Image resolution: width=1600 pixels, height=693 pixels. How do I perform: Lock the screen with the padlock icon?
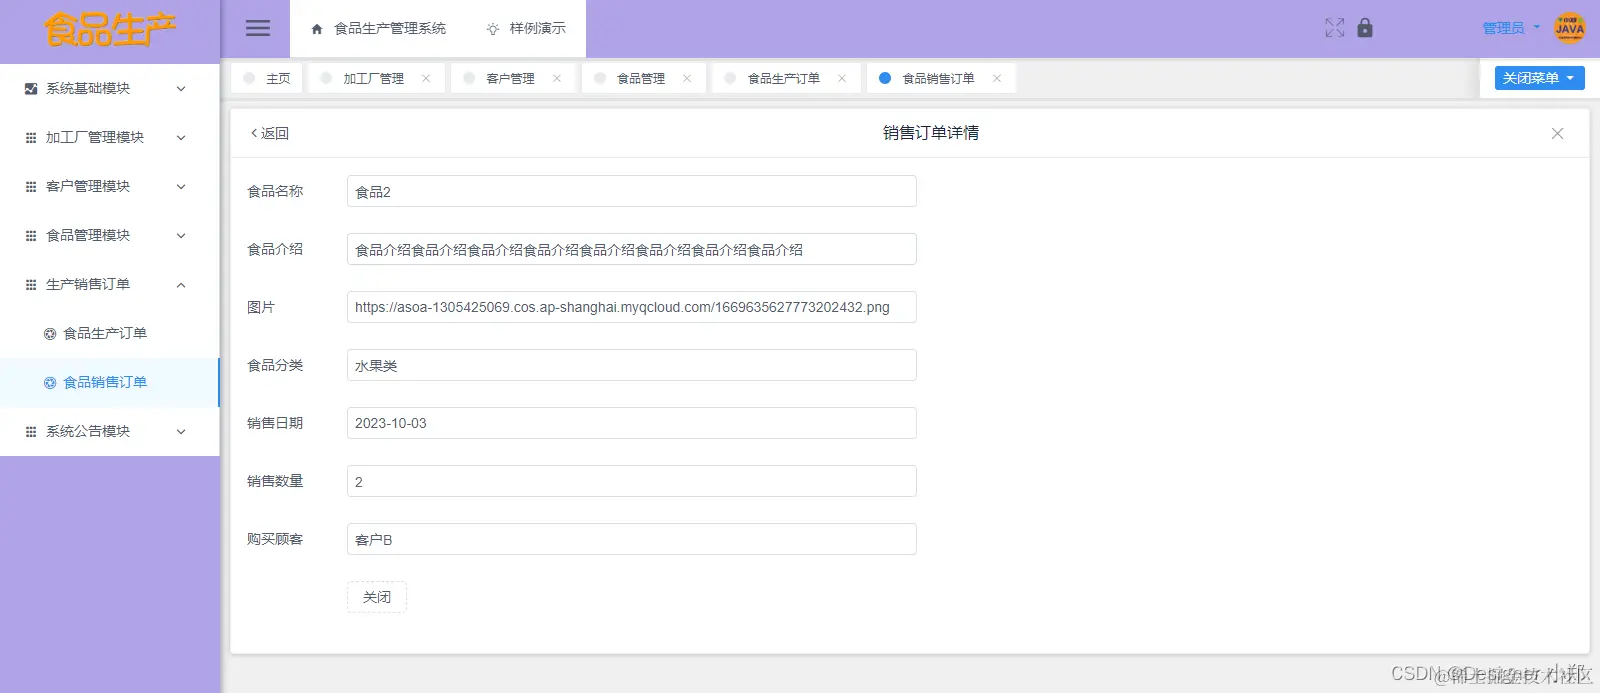(1365, 28)
